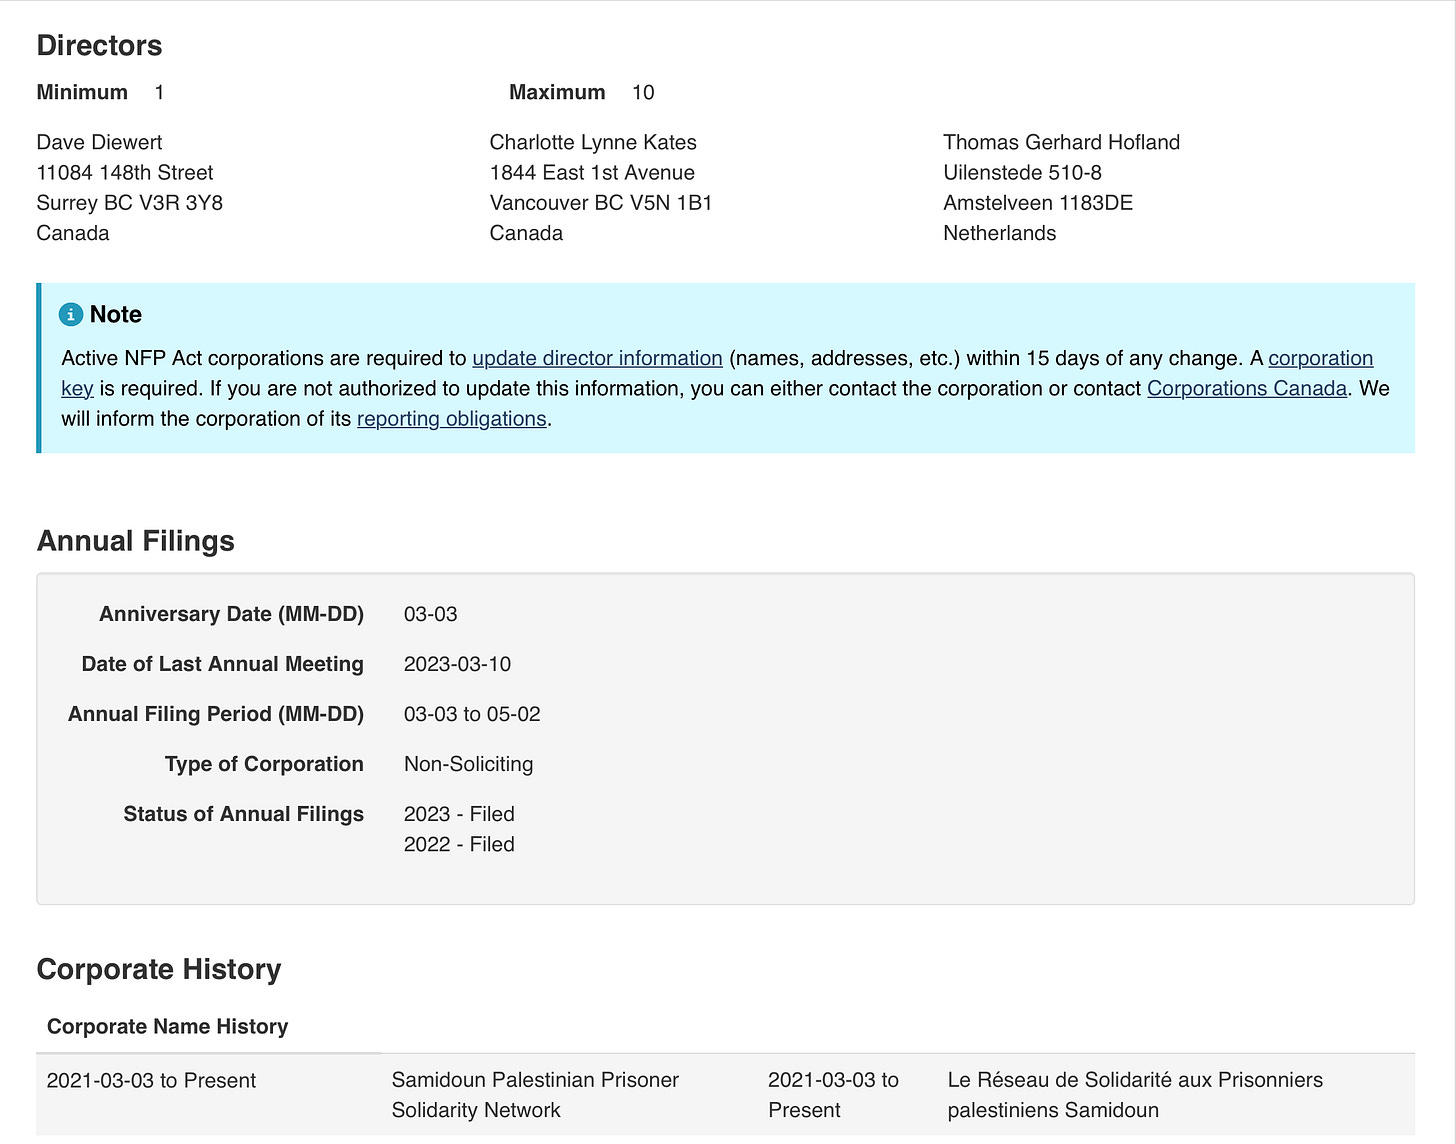The width and height of the screenshot is (1456, 1144).
Task: Select Vancouver BC V5N 1B1 text
Action: coord(601,202)
